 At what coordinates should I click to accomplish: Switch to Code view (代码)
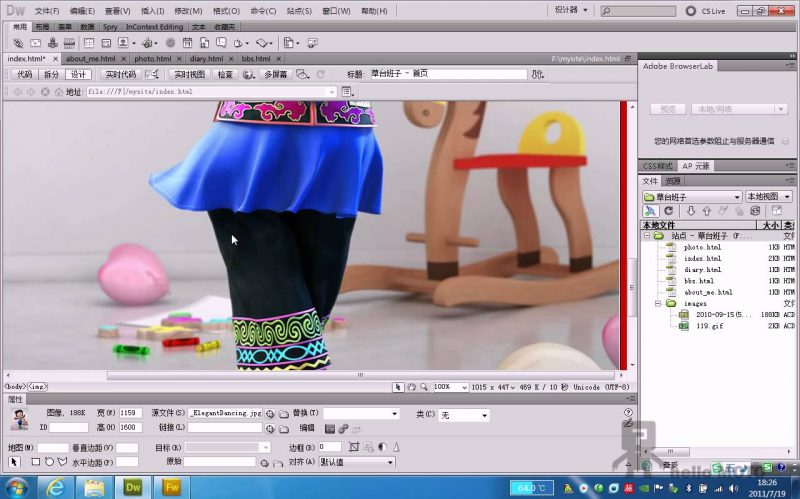pyautogui.click(x=25, y=74)
